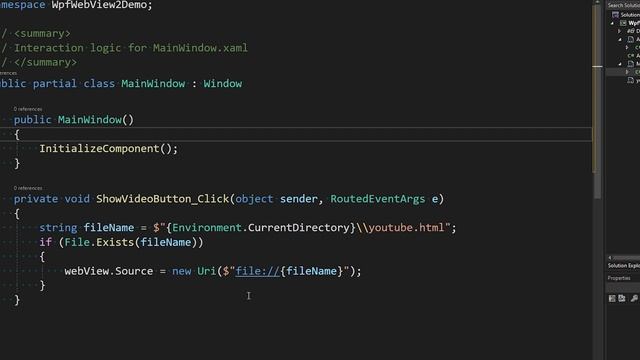The height and width of the screenshot is (360, 640).
Task: Click 'youtube.html' in the string literal
Action: 406,227
